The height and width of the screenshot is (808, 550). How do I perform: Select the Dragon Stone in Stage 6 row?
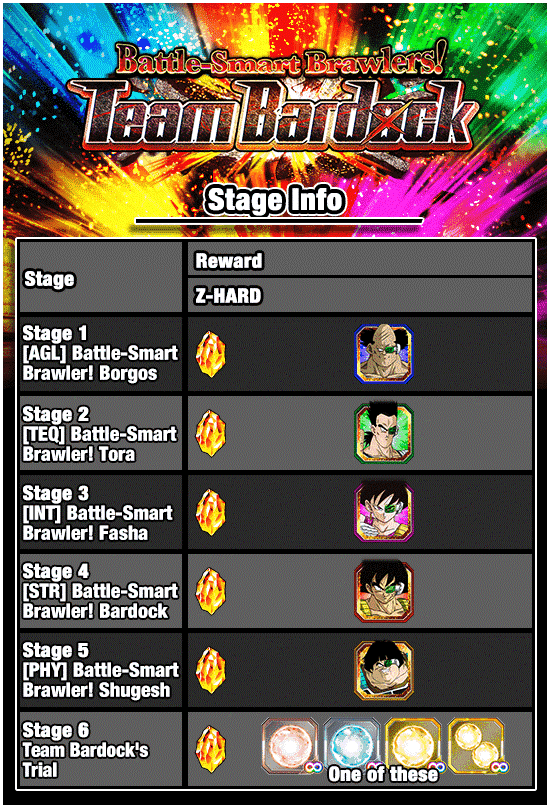(211, 749)
